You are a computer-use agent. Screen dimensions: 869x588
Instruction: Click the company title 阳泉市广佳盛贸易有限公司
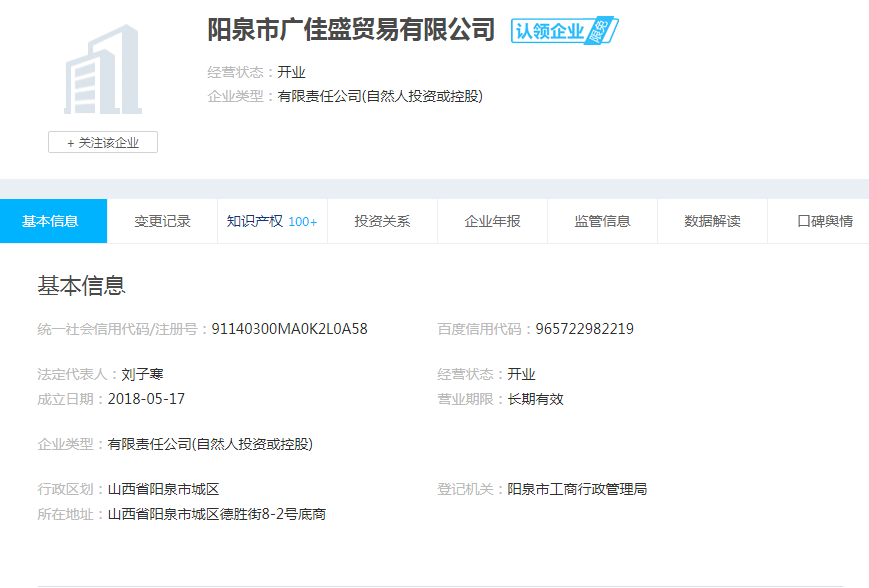[351, 30]
